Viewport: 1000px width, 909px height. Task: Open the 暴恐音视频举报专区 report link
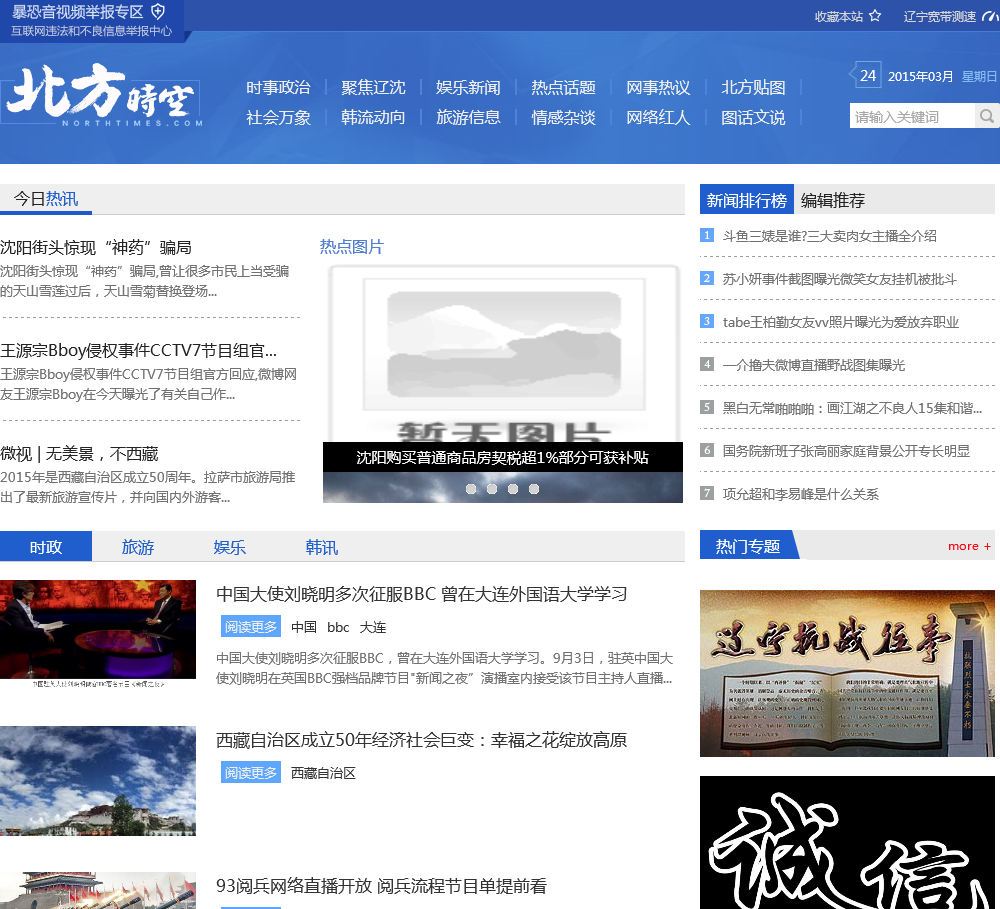coord(80,11)
